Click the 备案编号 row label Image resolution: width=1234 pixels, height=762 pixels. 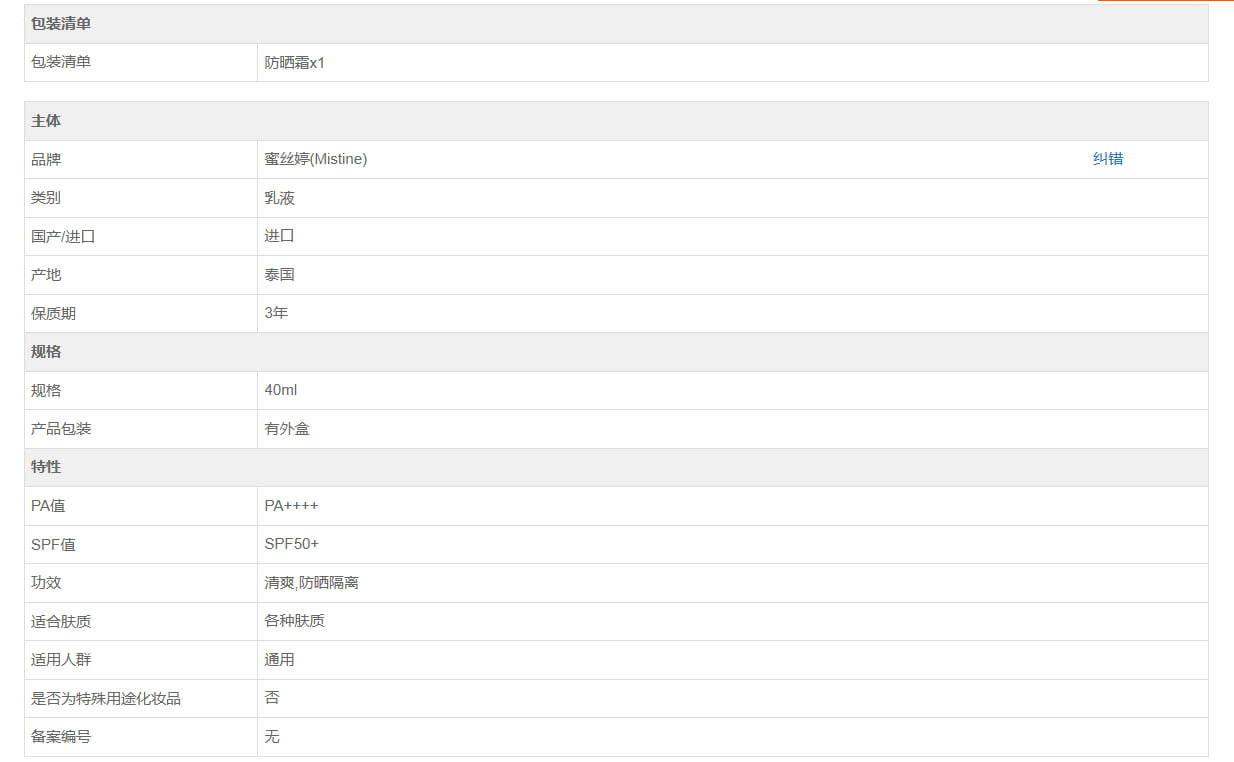(61, 737)
